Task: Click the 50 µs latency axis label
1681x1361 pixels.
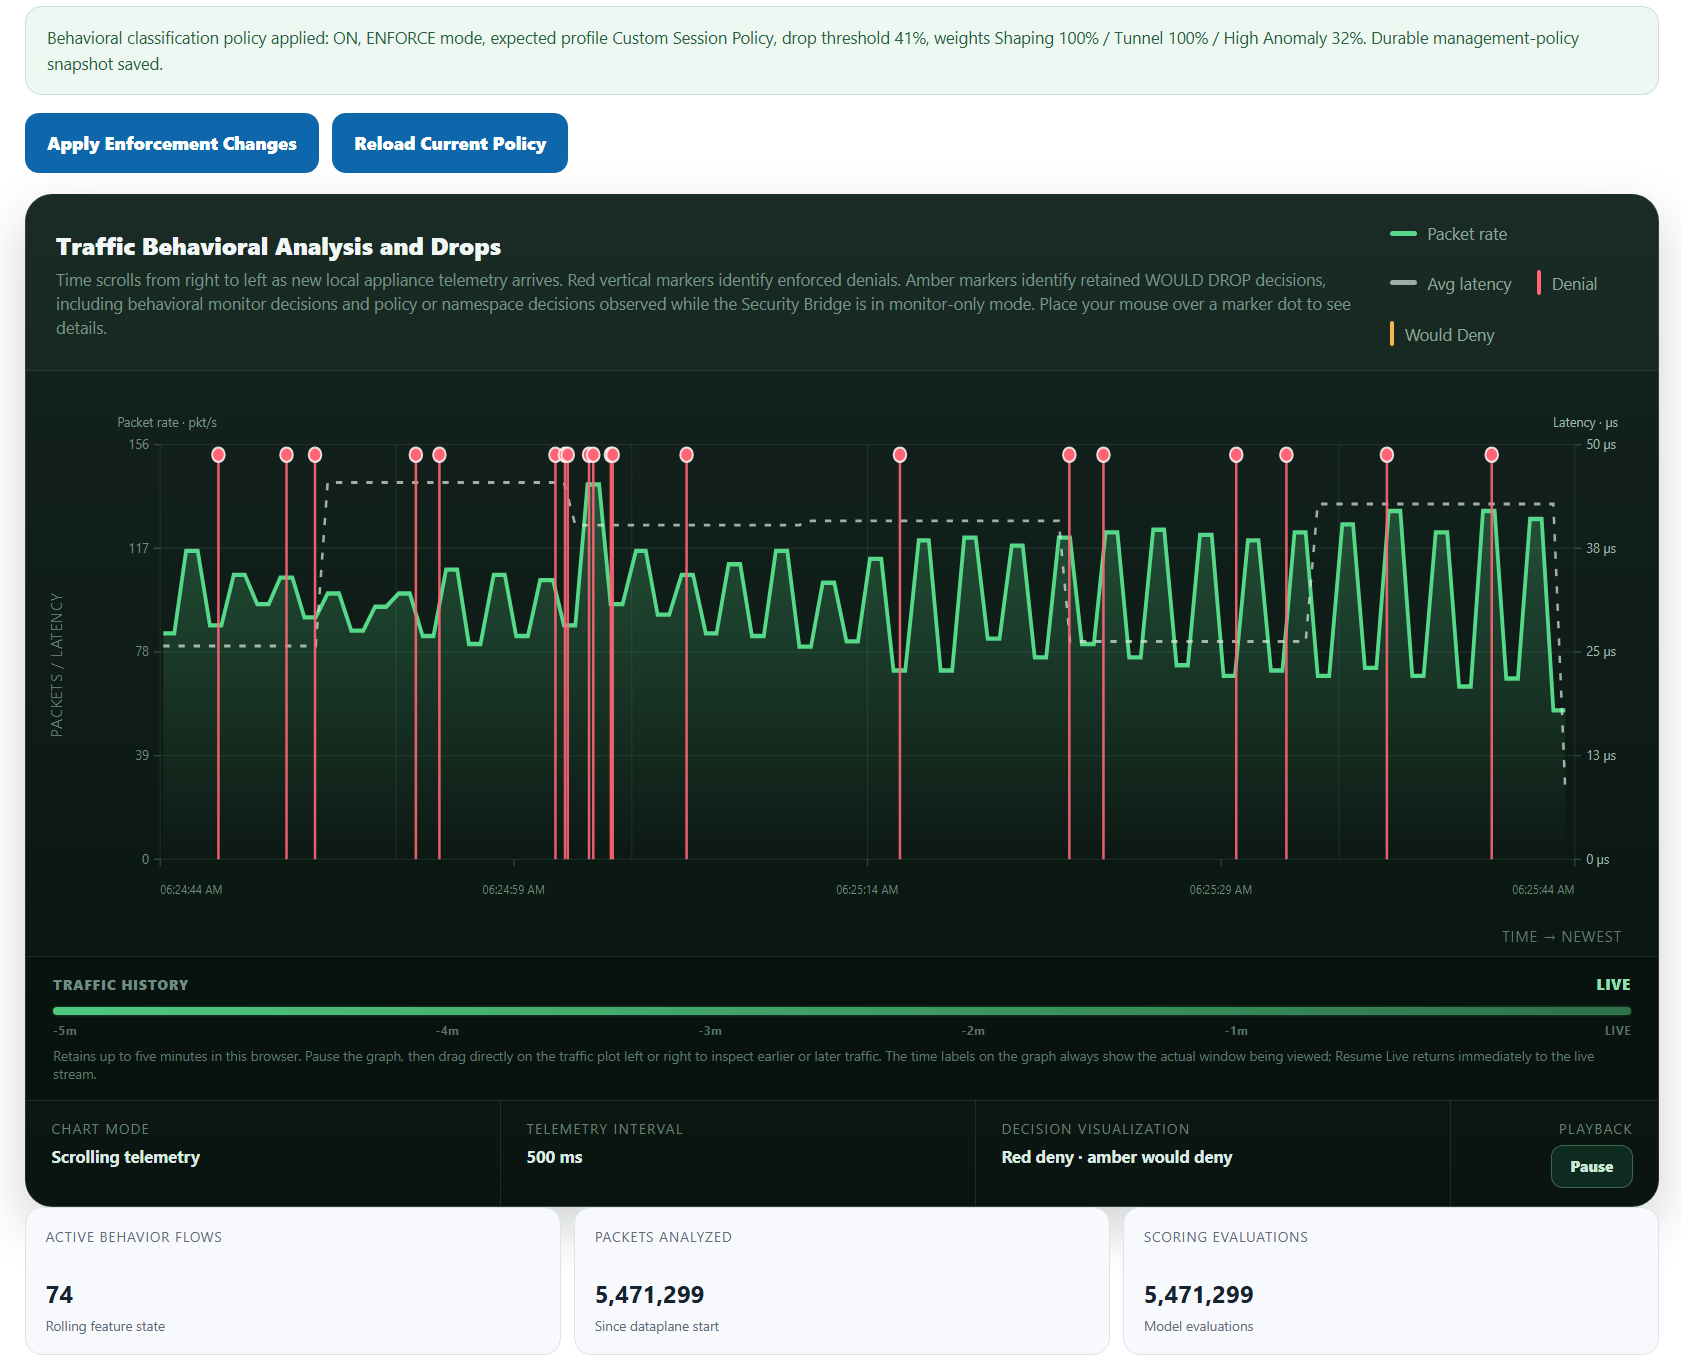Action: [x=1601, y=445]
